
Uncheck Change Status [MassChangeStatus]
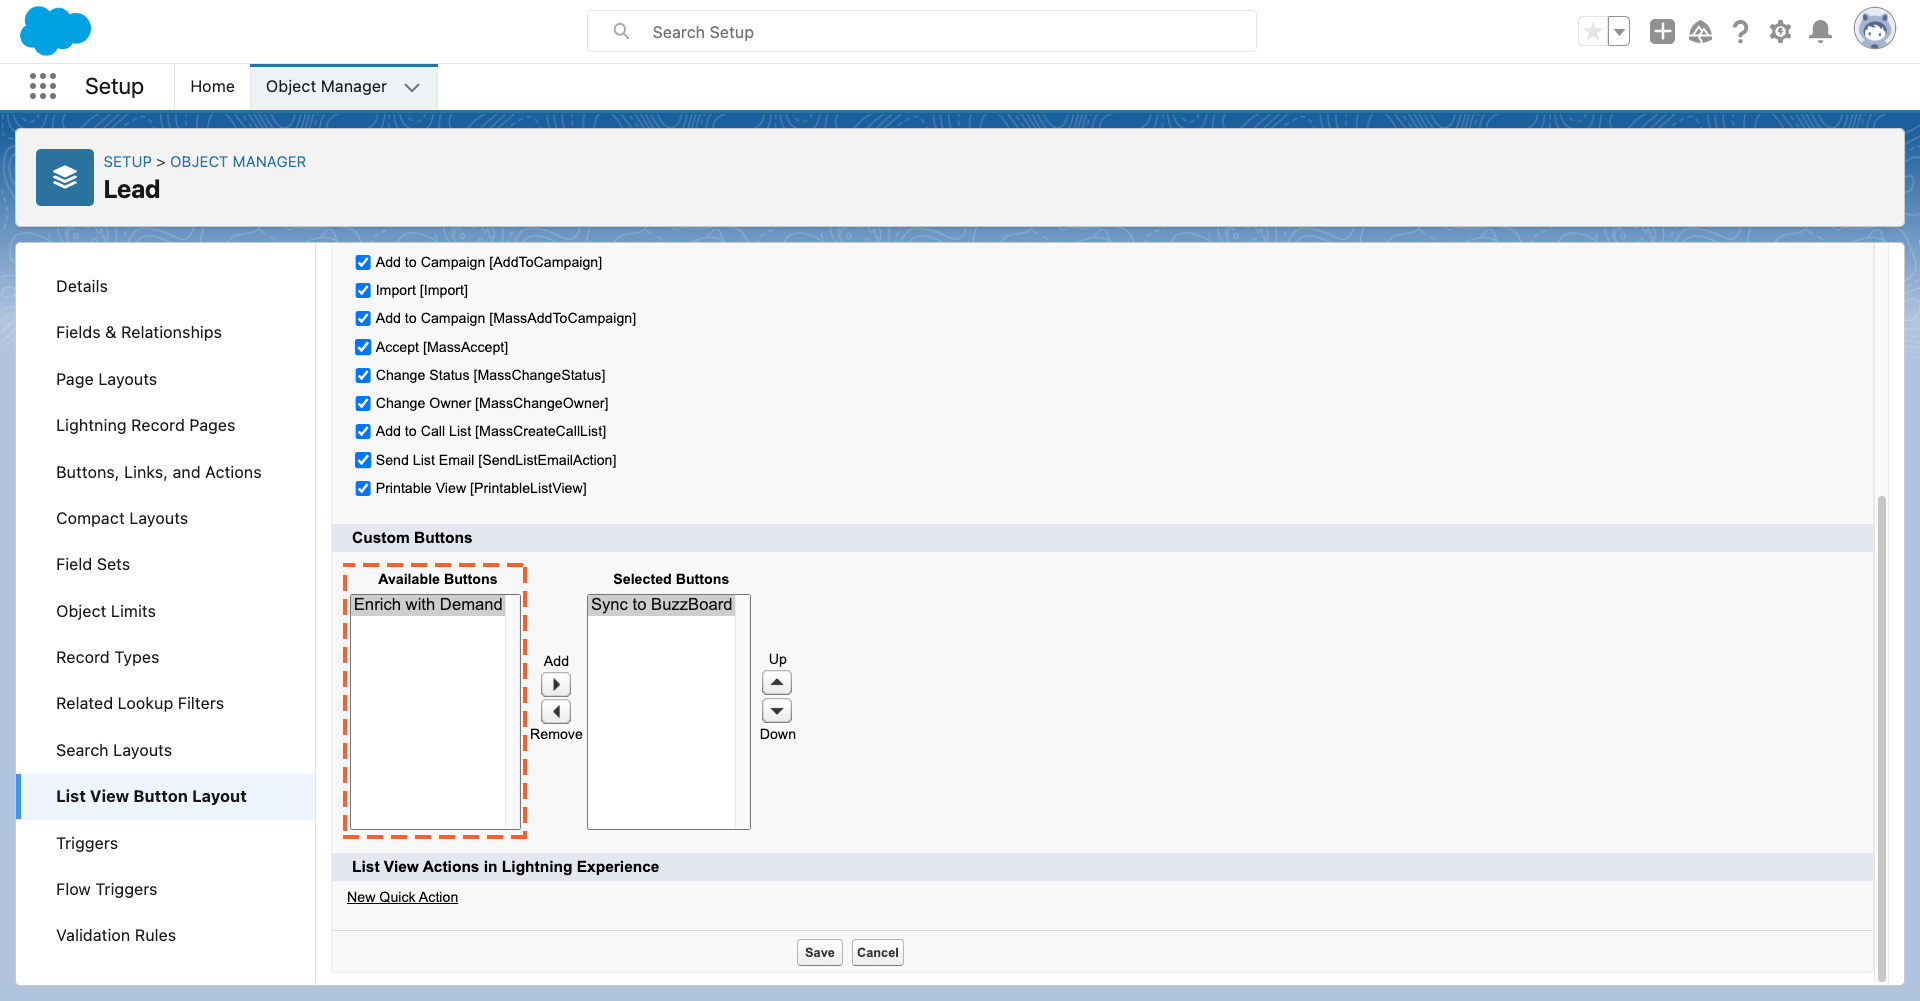click(x=363, y=376)
